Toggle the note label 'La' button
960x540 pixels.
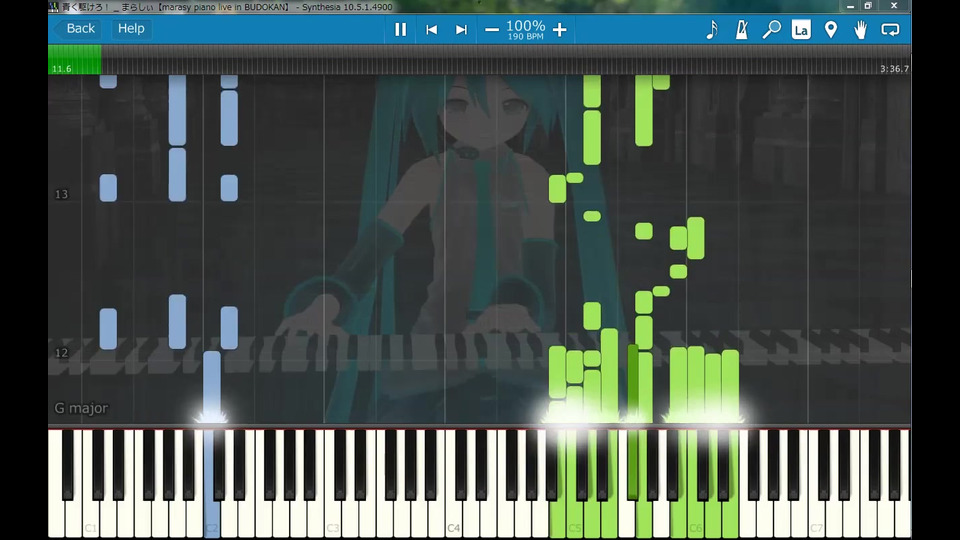tap(801, 29)
